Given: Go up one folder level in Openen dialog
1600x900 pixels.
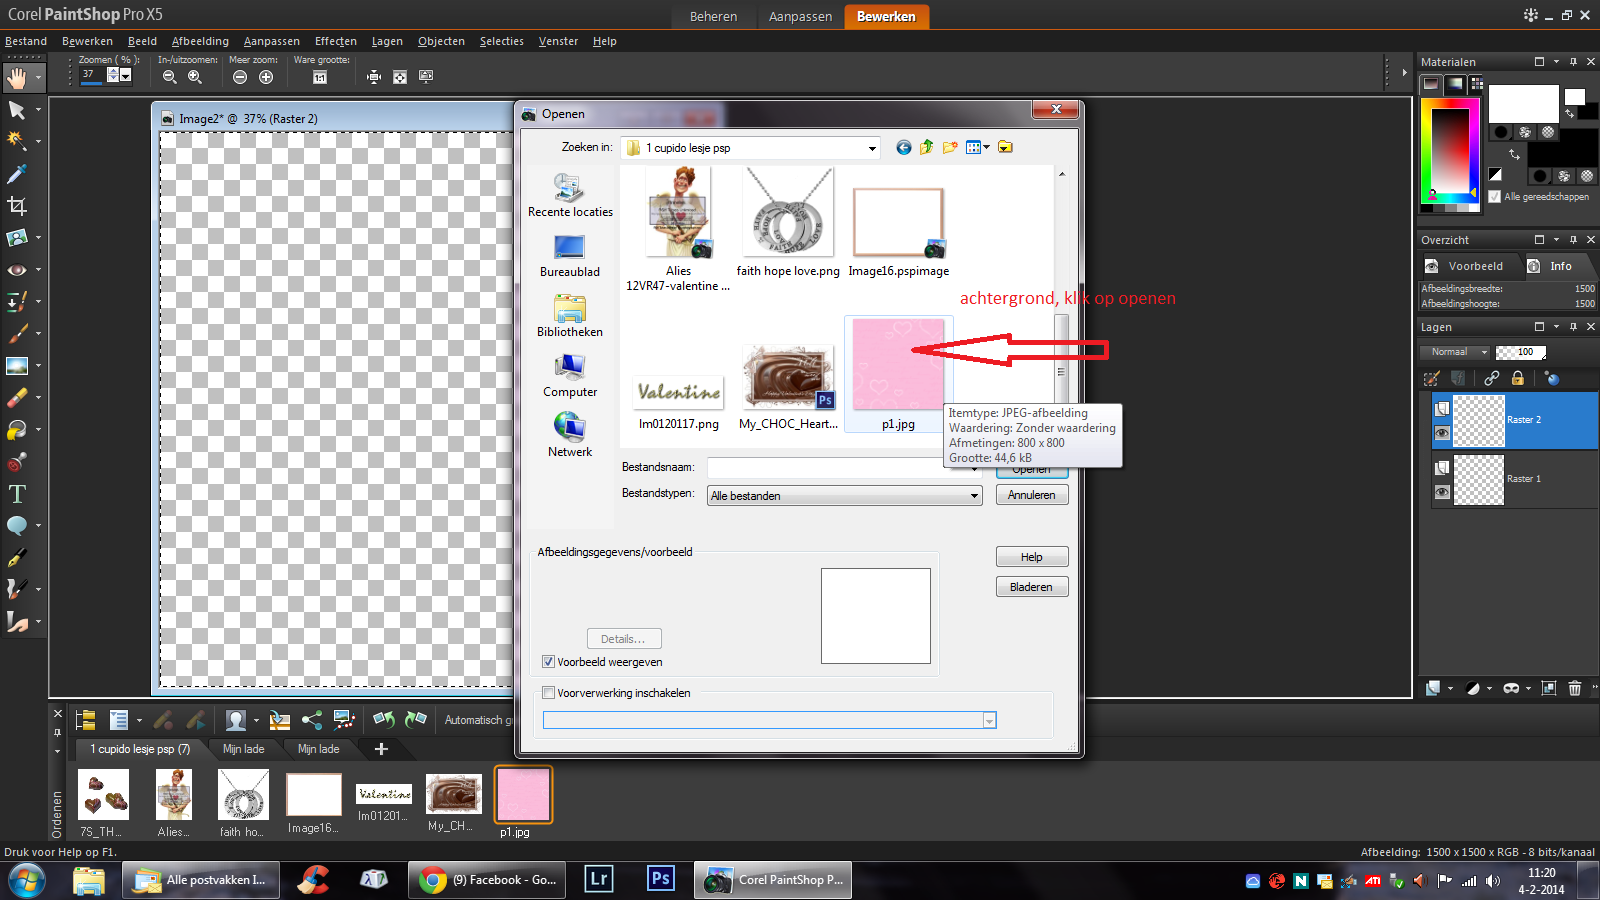Looking at the screenshot, I should pyautogui.click(x=927, y=147).
